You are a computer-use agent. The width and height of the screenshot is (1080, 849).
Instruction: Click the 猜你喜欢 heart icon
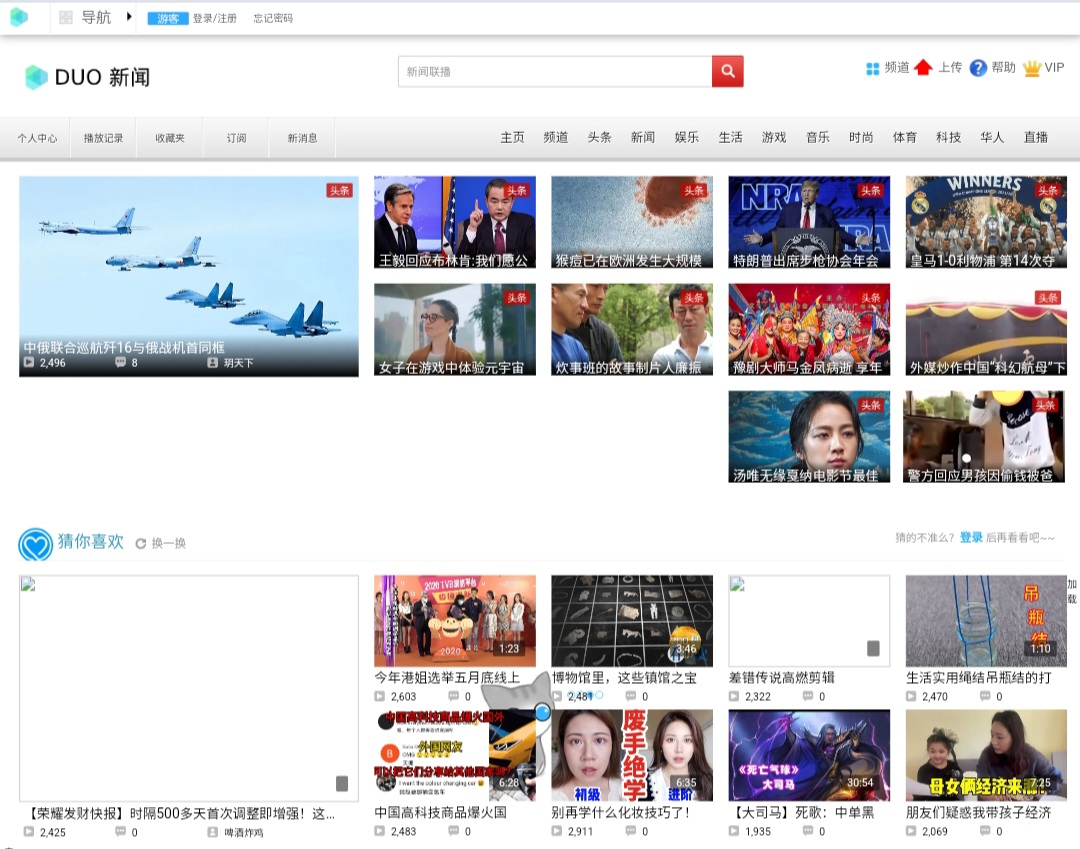click(x=36, y=544)
